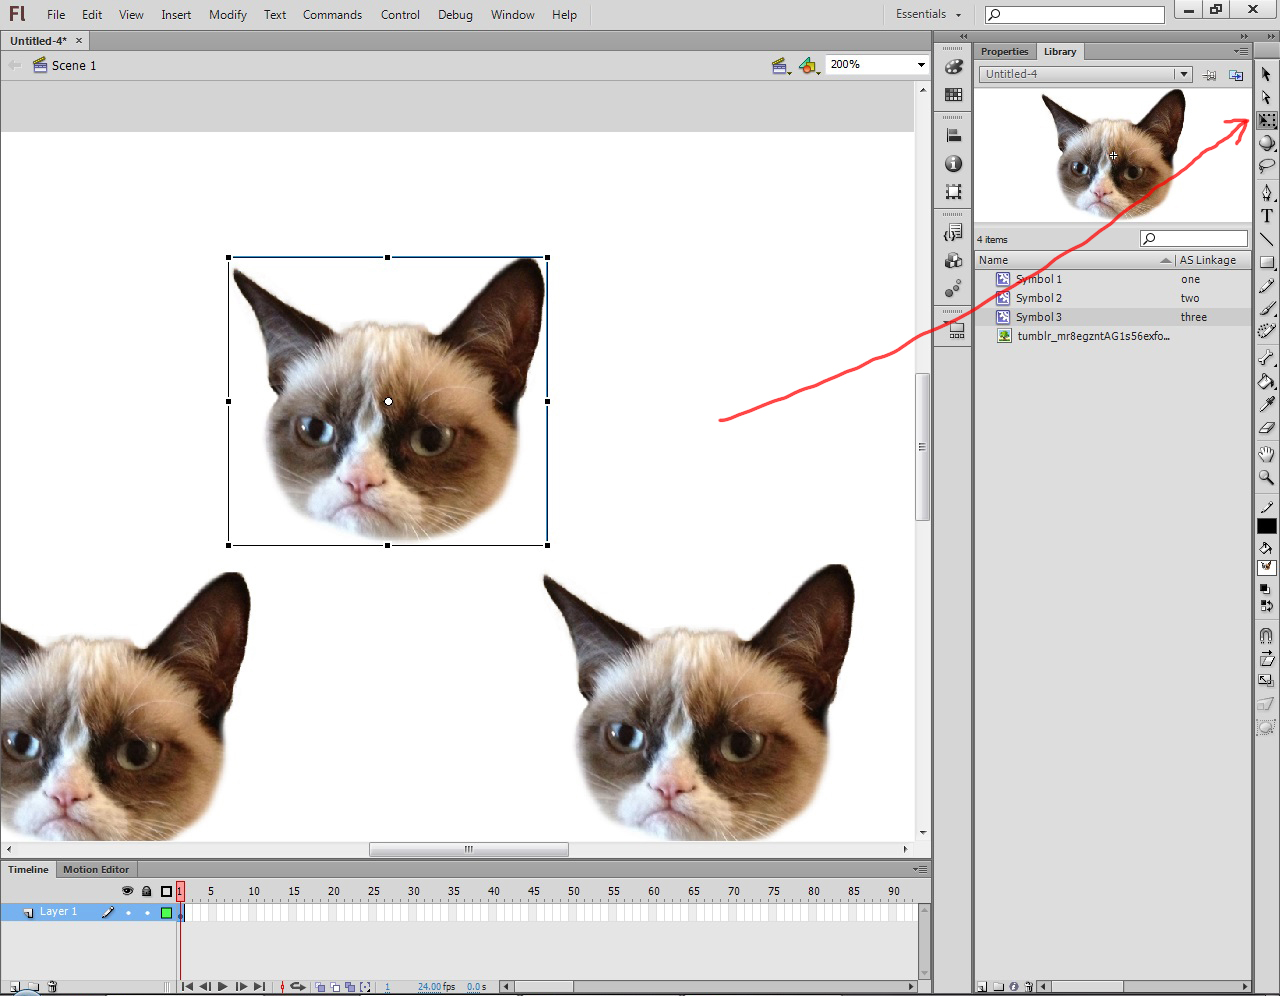The image size is (1280, 996).
Task: Open the File menu
Action: click(x=56, y=14)
